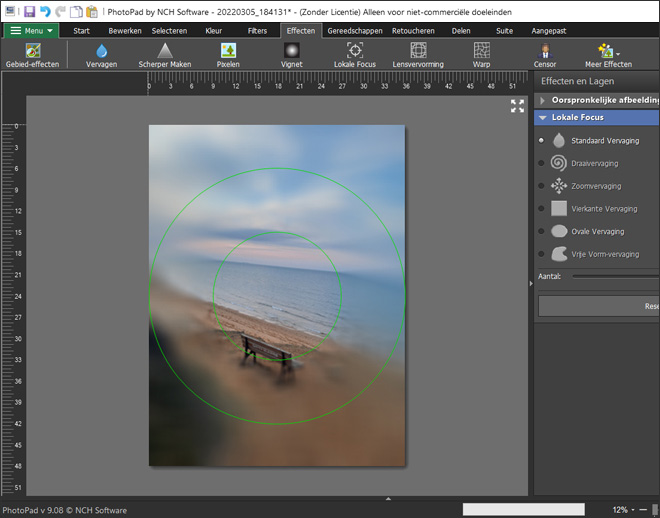660x518 pixels.
Task: Select Standaard Vervaging radio button
Action: point(541,141)
